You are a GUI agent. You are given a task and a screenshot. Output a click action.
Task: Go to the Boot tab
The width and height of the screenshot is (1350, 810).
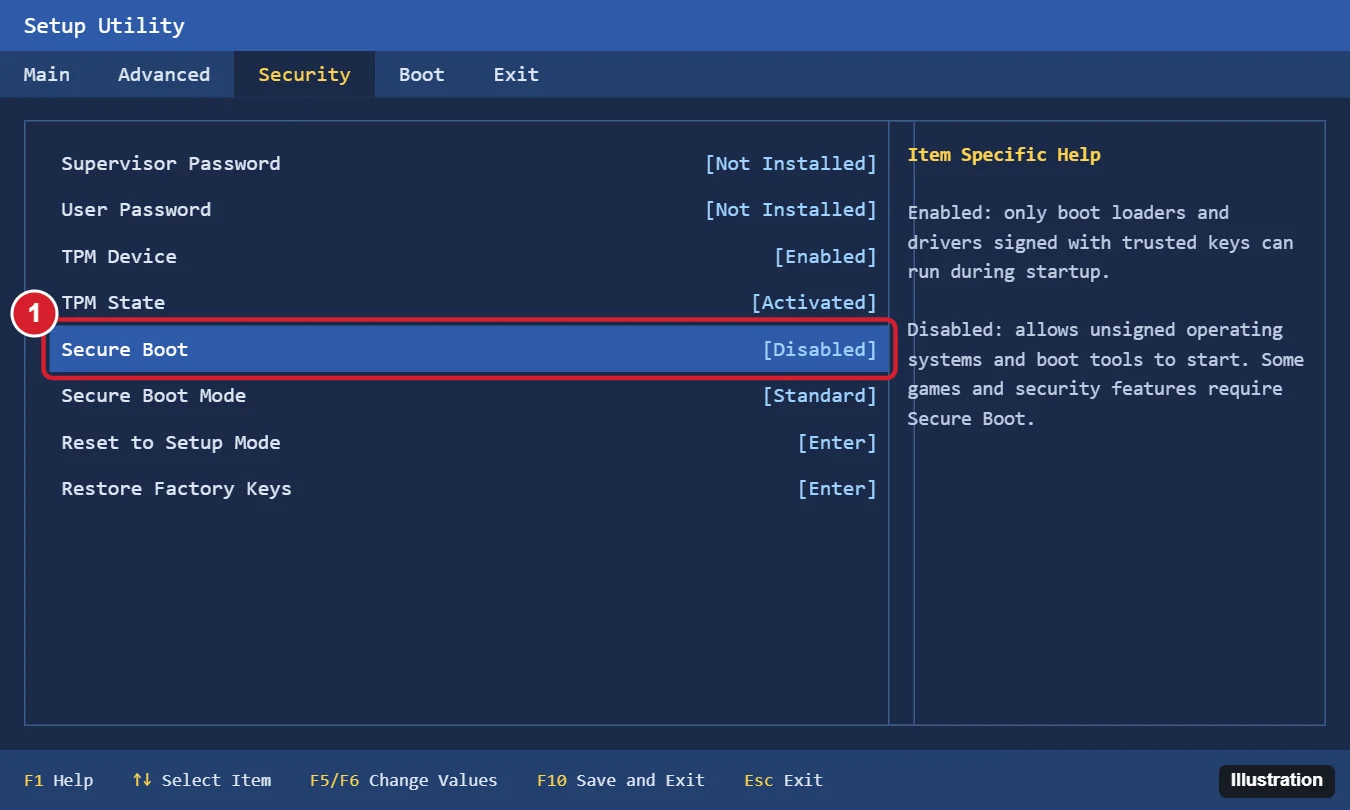(x=422, y=75)
